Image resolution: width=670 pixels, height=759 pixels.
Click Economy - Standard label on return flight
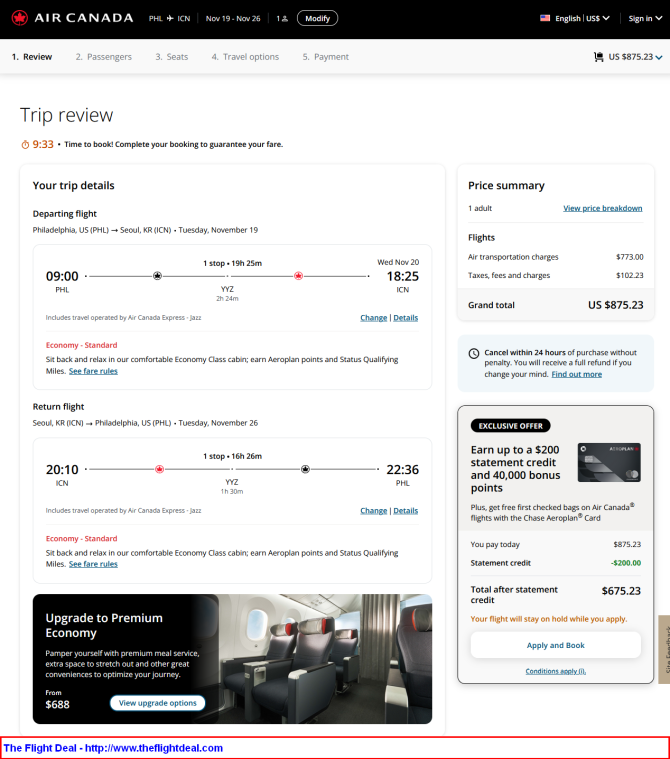pos(81,538)
